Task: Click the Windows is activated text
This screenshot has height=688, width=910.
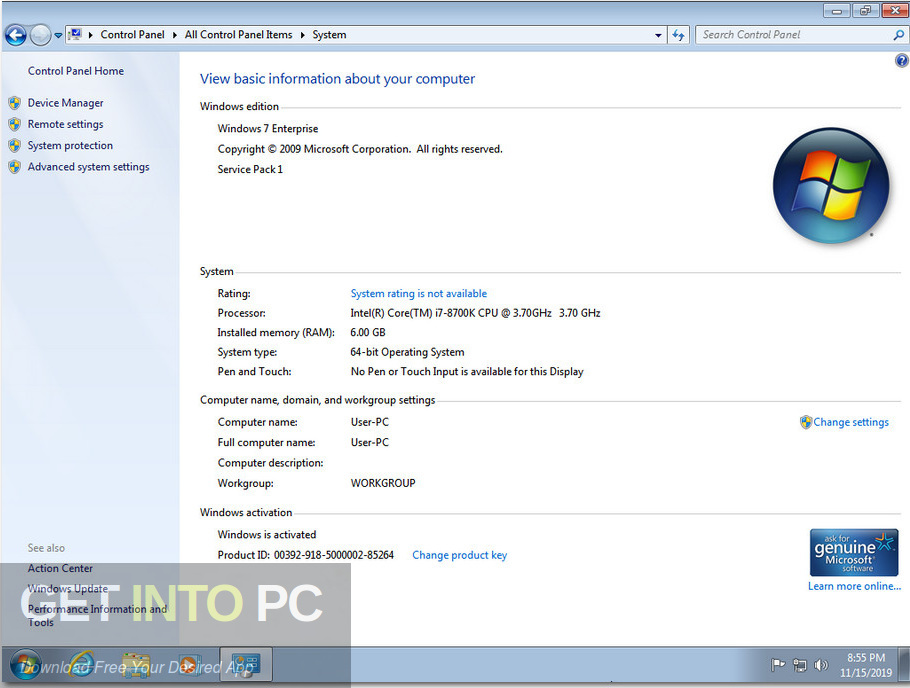Action: pyautogui.click(x=267, y=535)
